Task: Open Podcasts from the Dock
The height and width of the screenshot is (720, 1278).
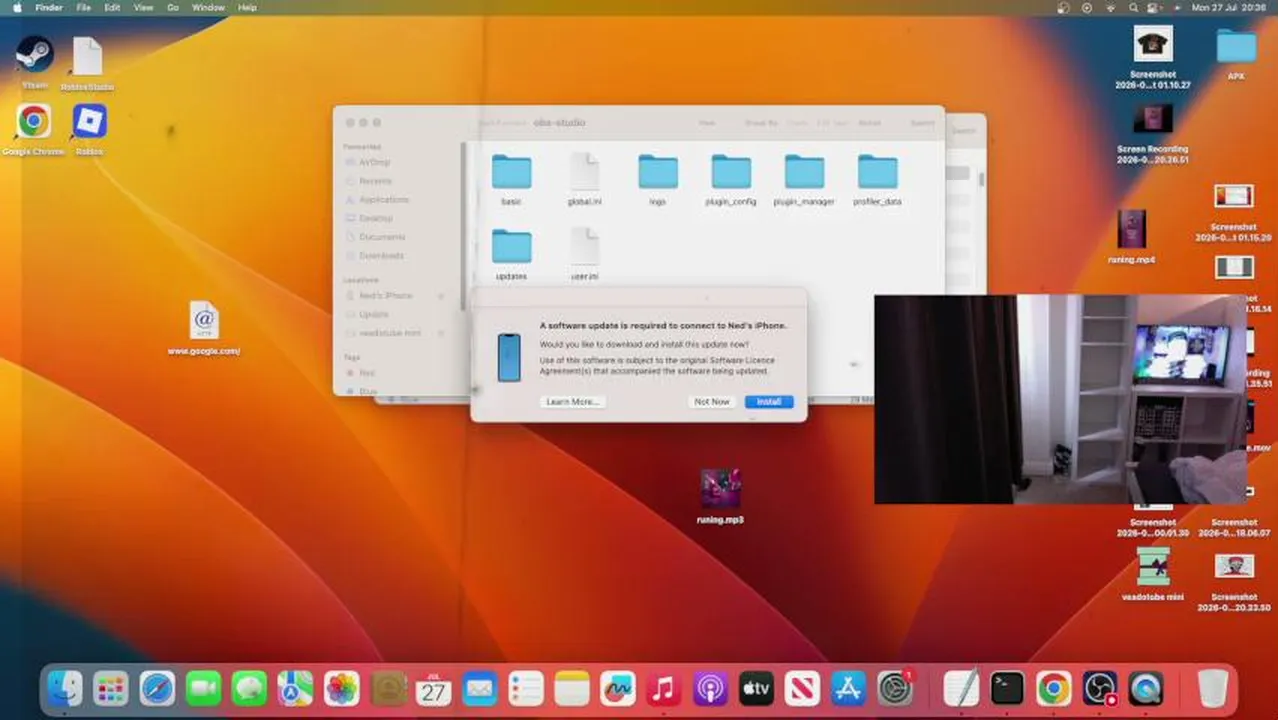Action: 710,688
